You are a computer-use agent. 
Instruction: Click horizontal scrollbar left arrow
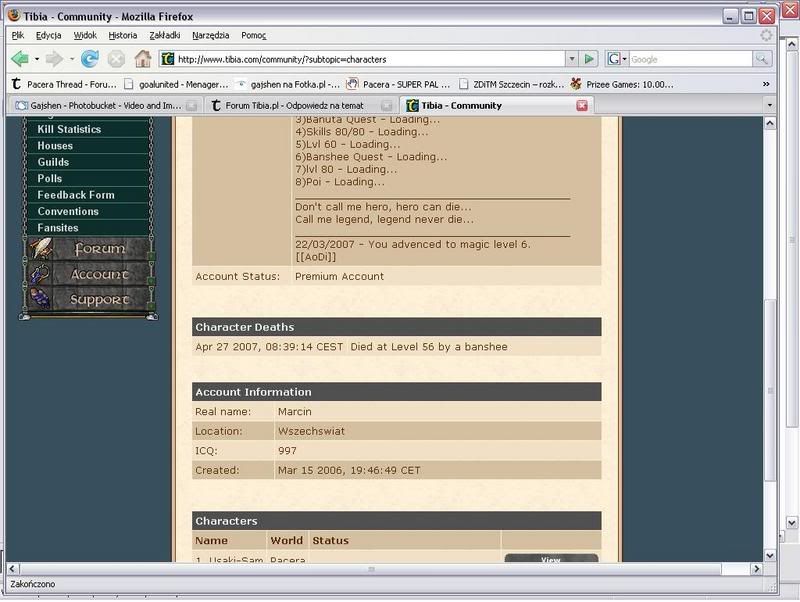tap(12, 568)
